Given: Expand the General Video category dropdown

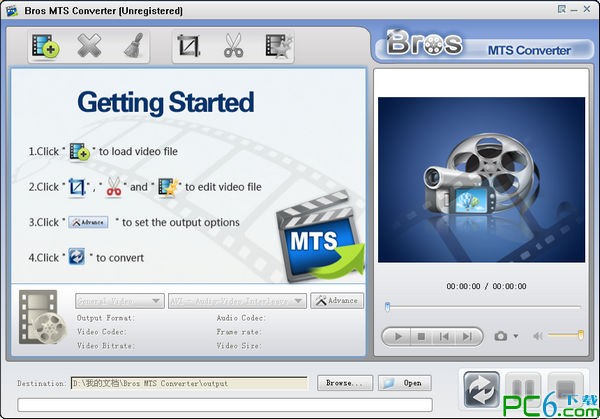Looking at the screenshot, I should (x=120, y=300).
